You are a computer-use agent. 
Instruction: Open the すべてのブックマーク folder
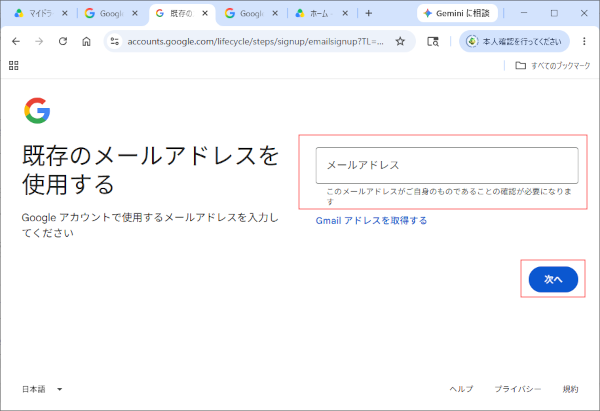553,65
